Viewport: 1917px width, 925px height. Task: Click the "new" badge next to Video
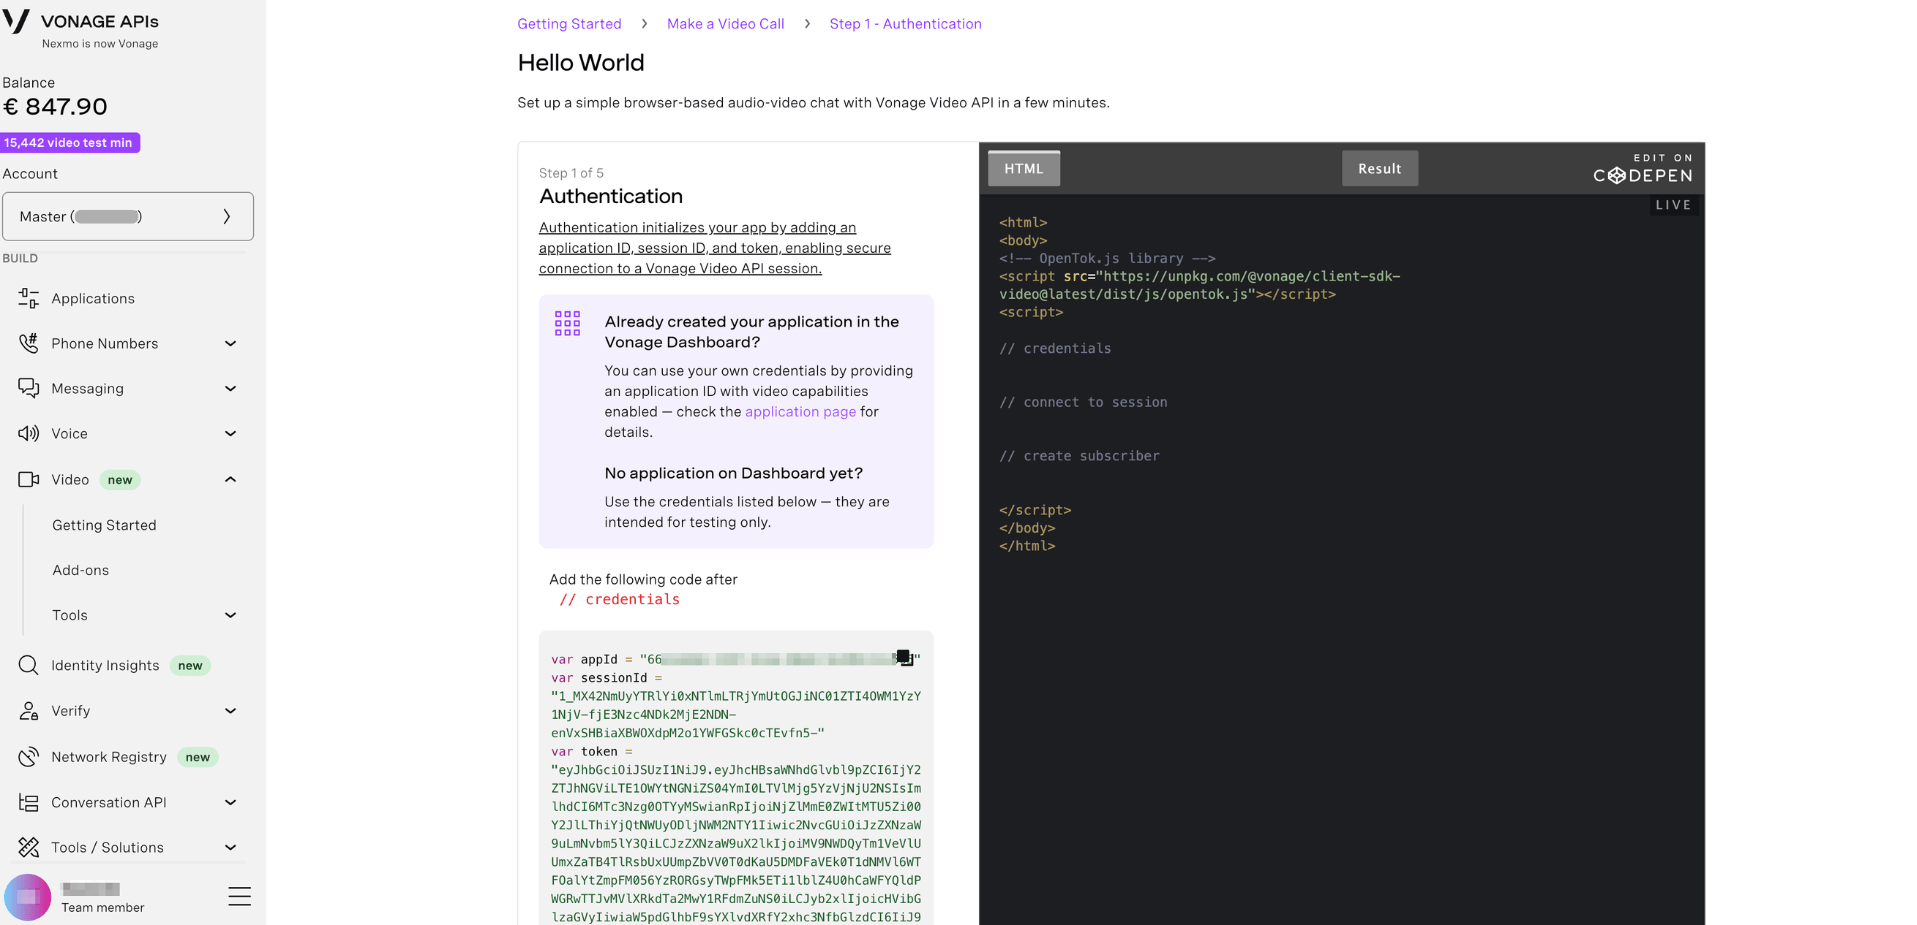(120, 480)
